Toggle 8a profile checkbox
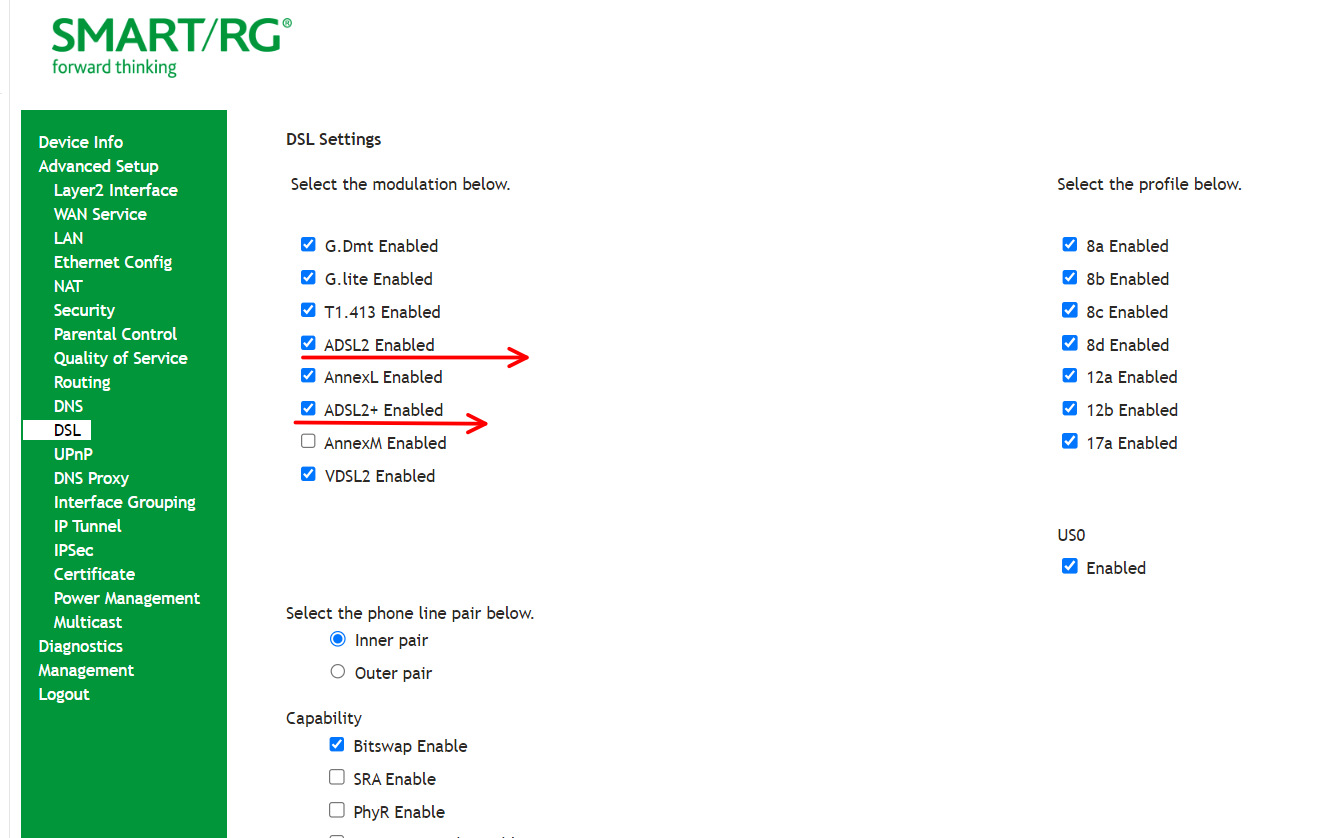Screen dimensions: 1318x838 coord(1070,244)
